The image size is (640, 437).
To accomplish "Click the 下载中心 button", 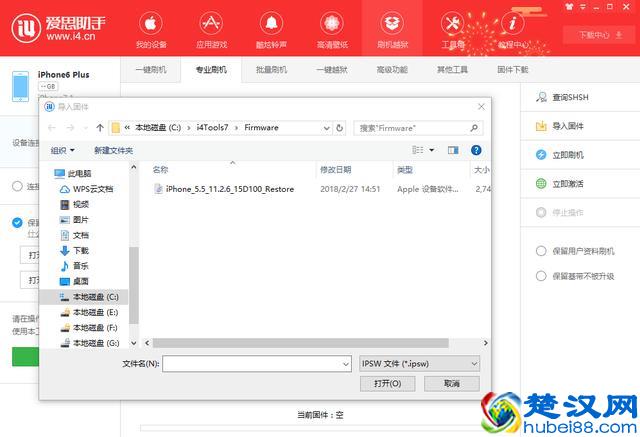I will click(x=598, y=35).
